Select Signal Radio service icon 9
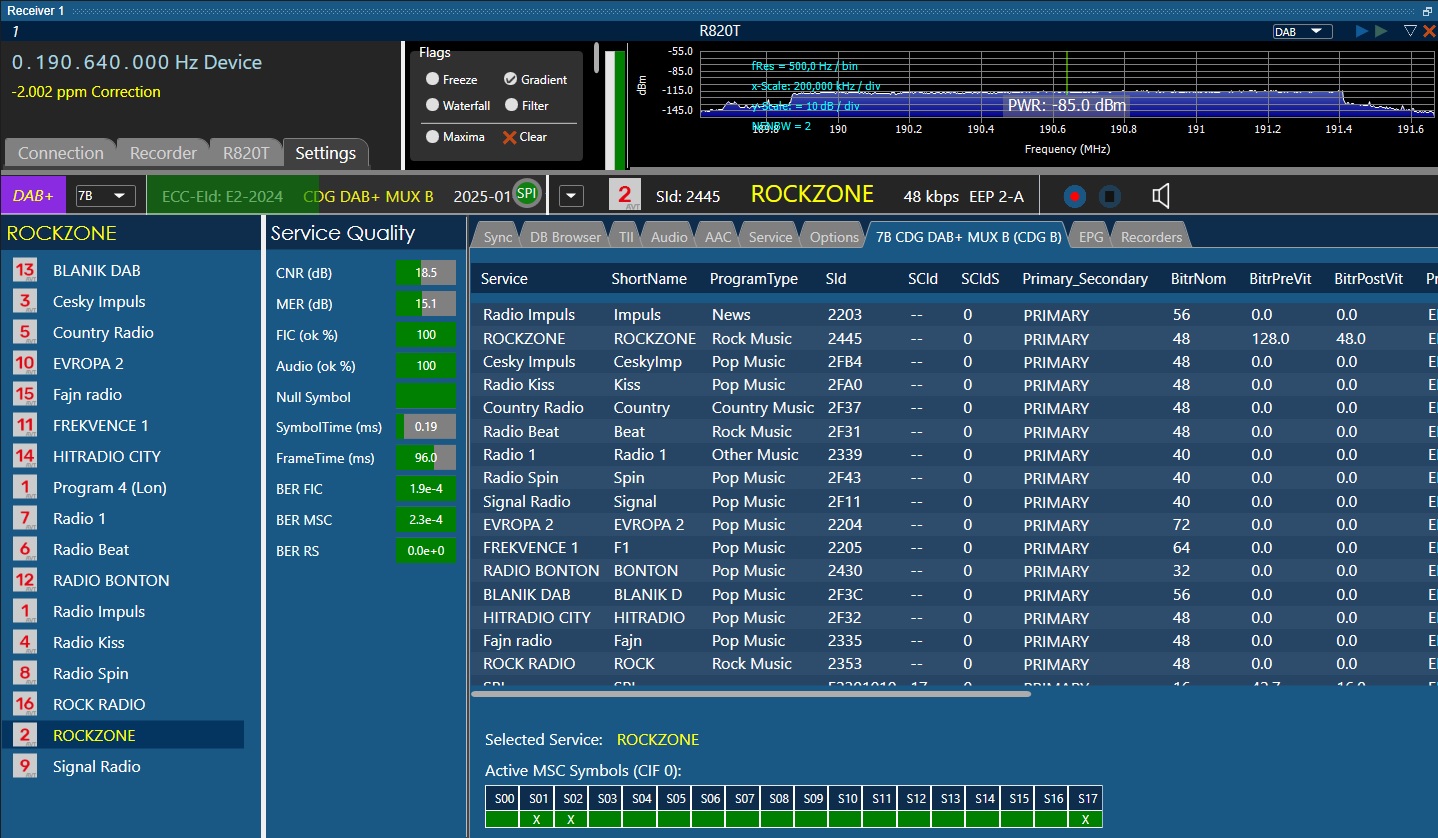Viewport: 1438px width, 838px height. tap(25, 766)
